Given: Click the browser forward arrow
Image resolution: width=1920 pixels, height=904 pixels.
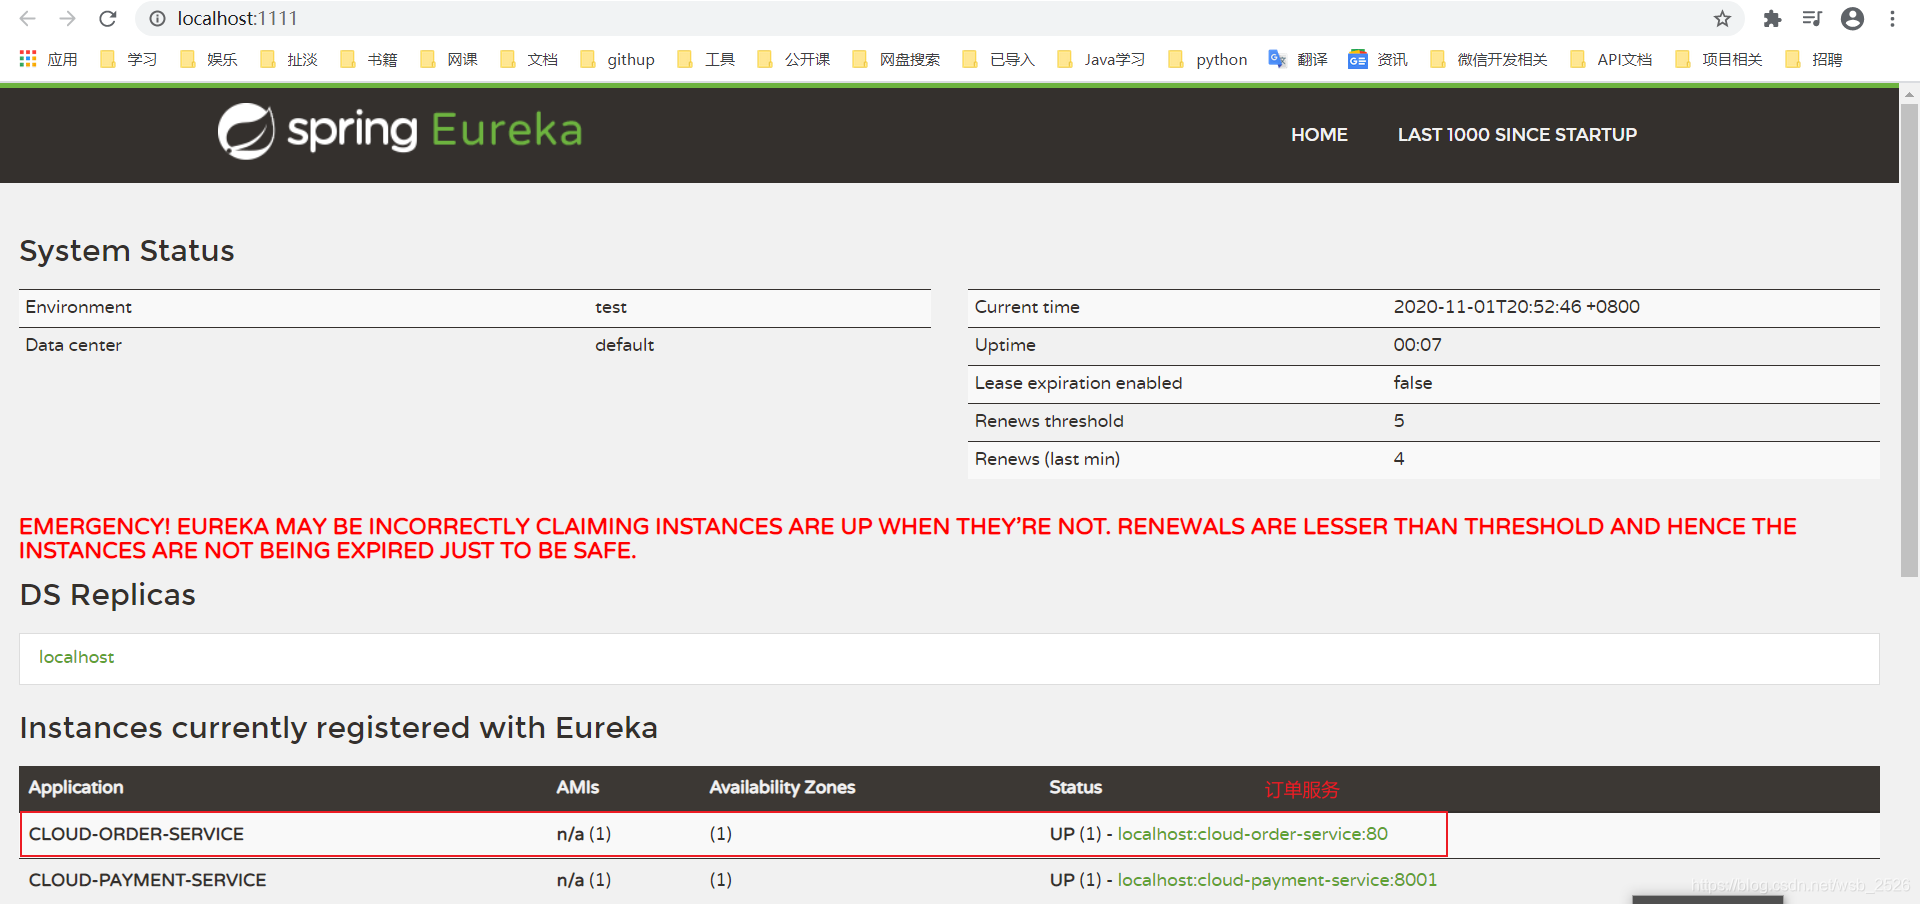Looking at the screenshot, I should pos(67,19).
